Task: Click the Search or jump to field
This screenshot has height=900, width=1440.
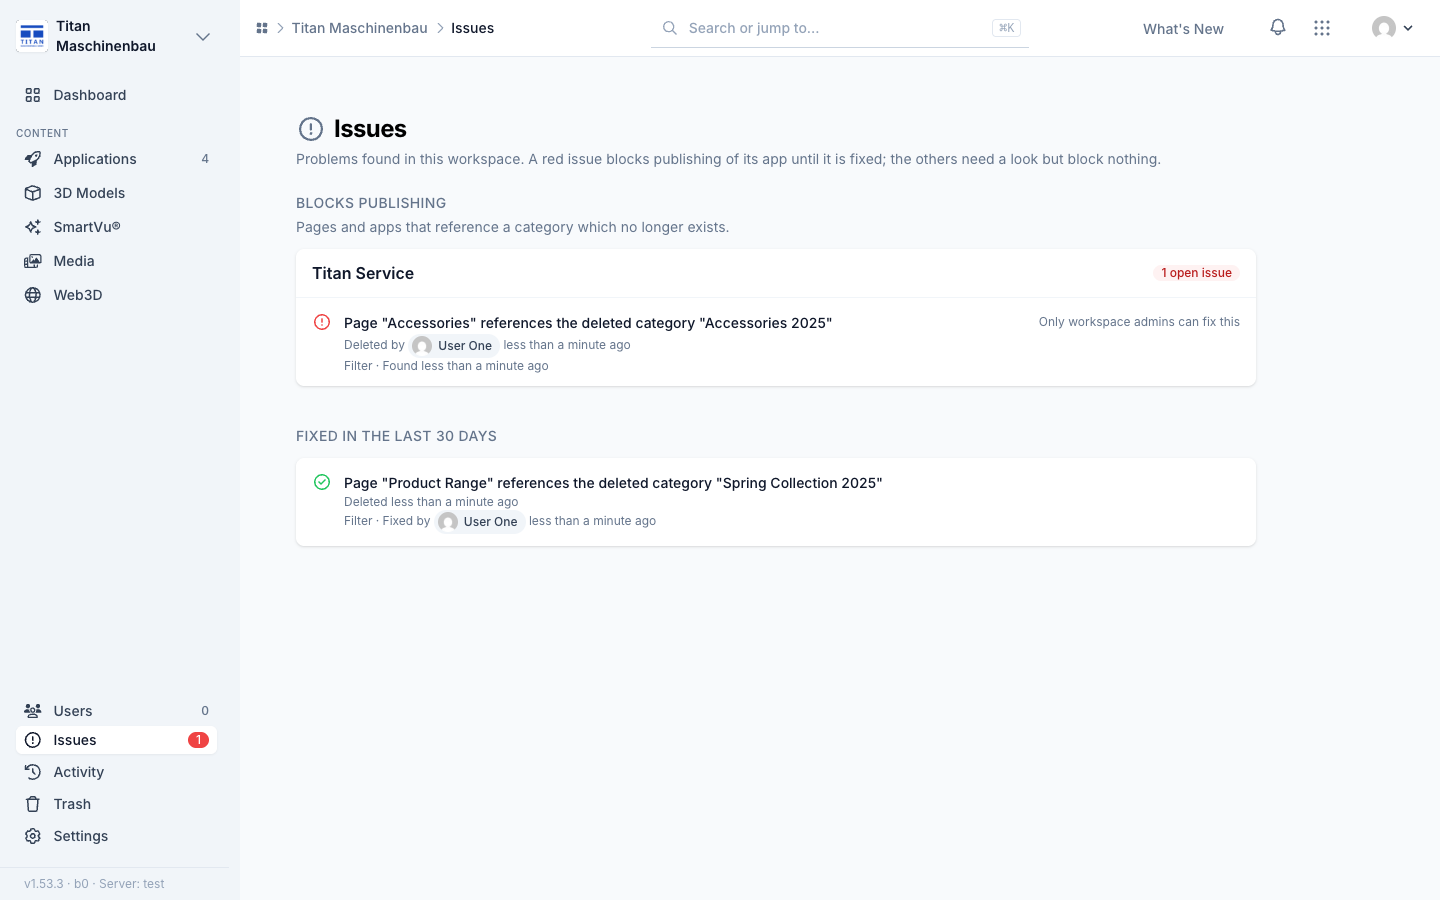Action: coord(840,28)
